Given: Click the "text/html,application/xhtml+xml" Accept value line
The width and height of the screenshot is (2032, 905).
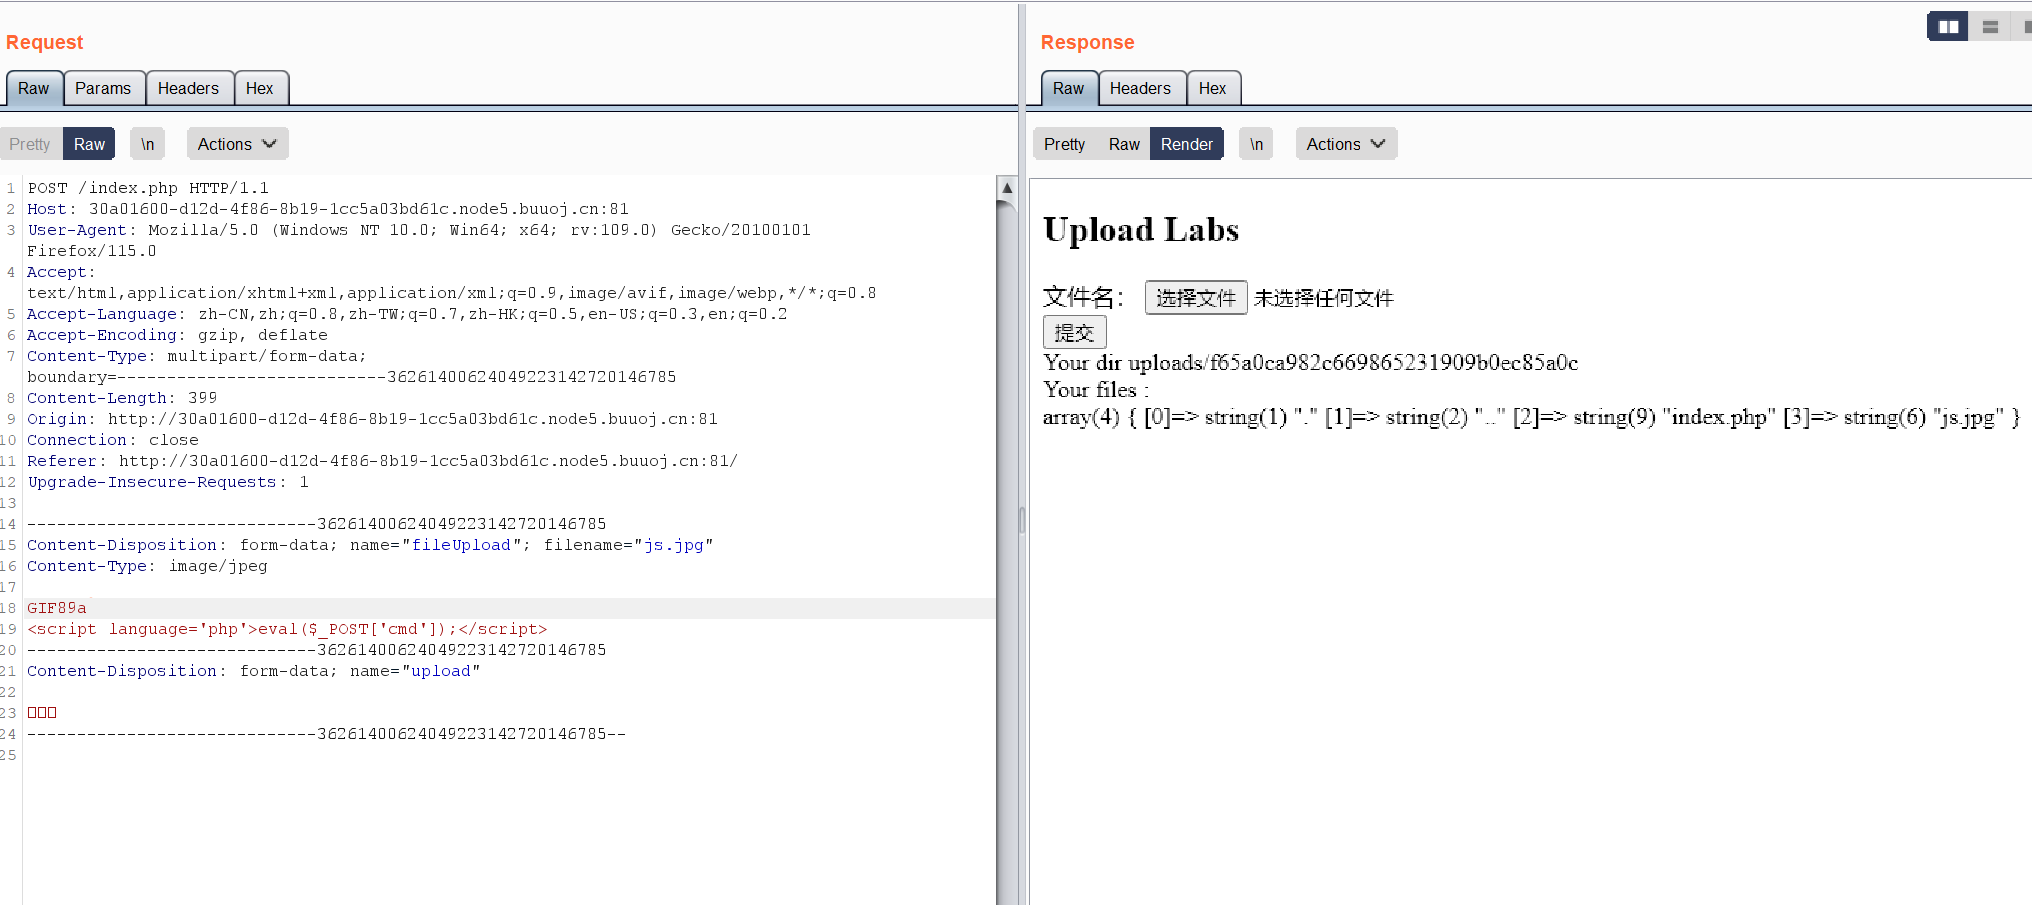Looking at the screenshot, I should pyautogui.click(x=452, y=293).
